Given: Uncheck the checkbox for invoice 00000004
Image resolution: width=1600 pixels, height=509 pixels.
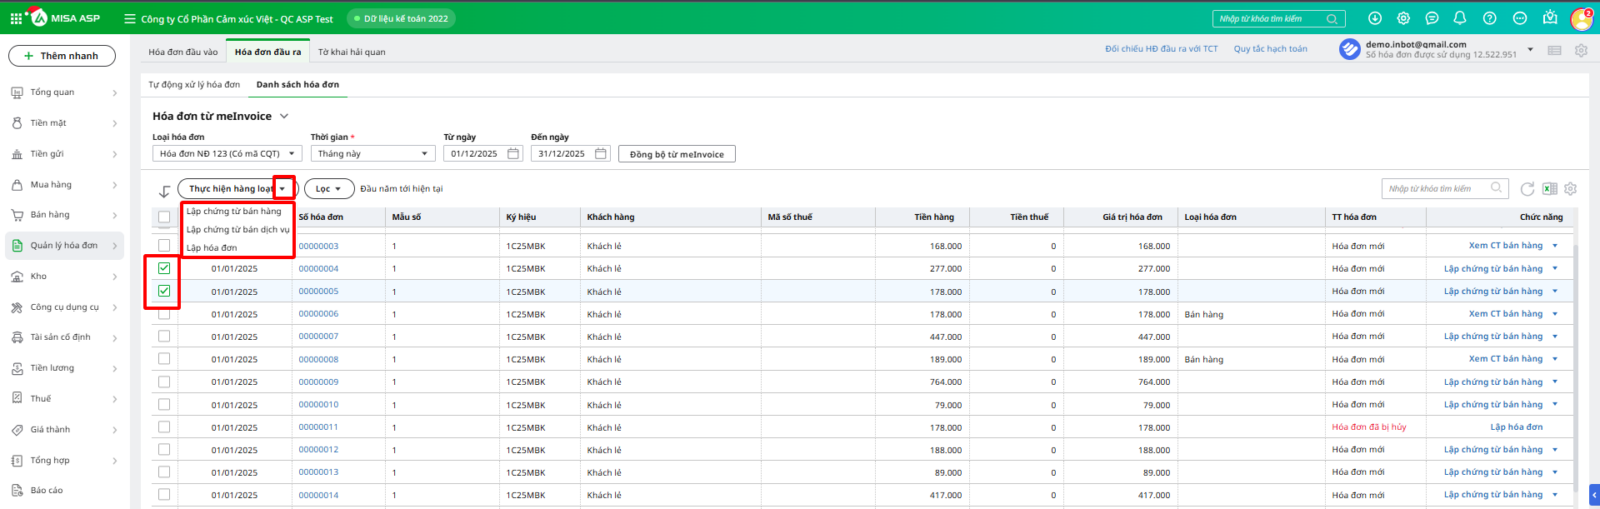Looking at the screenshot, I should 164,268.
